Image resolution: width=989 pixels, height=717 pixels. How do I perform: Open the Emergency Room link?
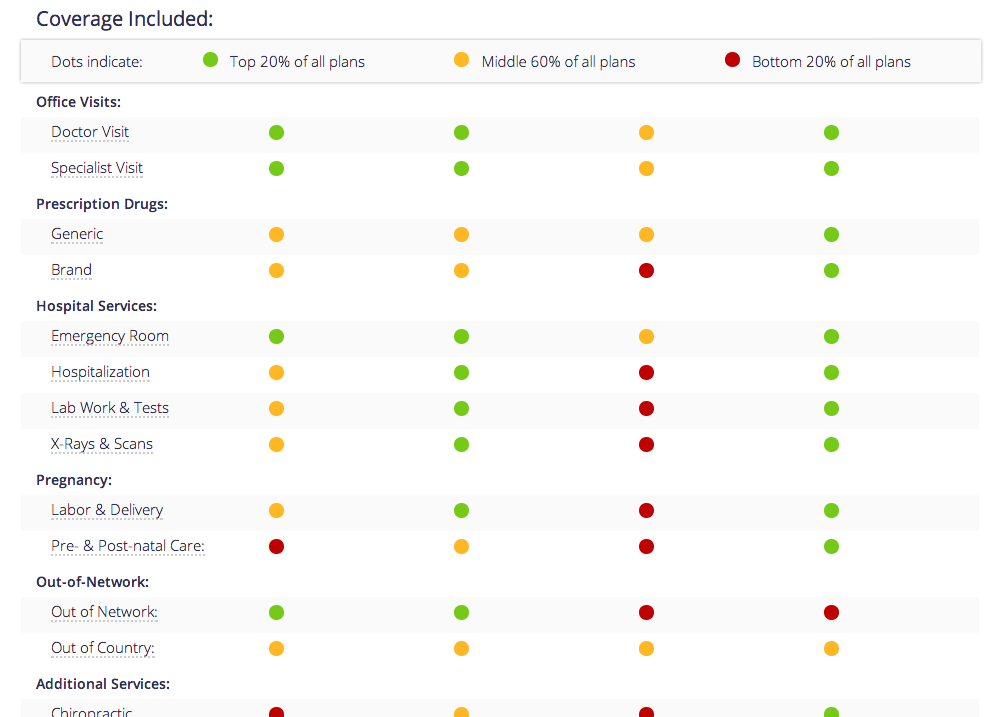pyautogui.click(x=110, y=336)
